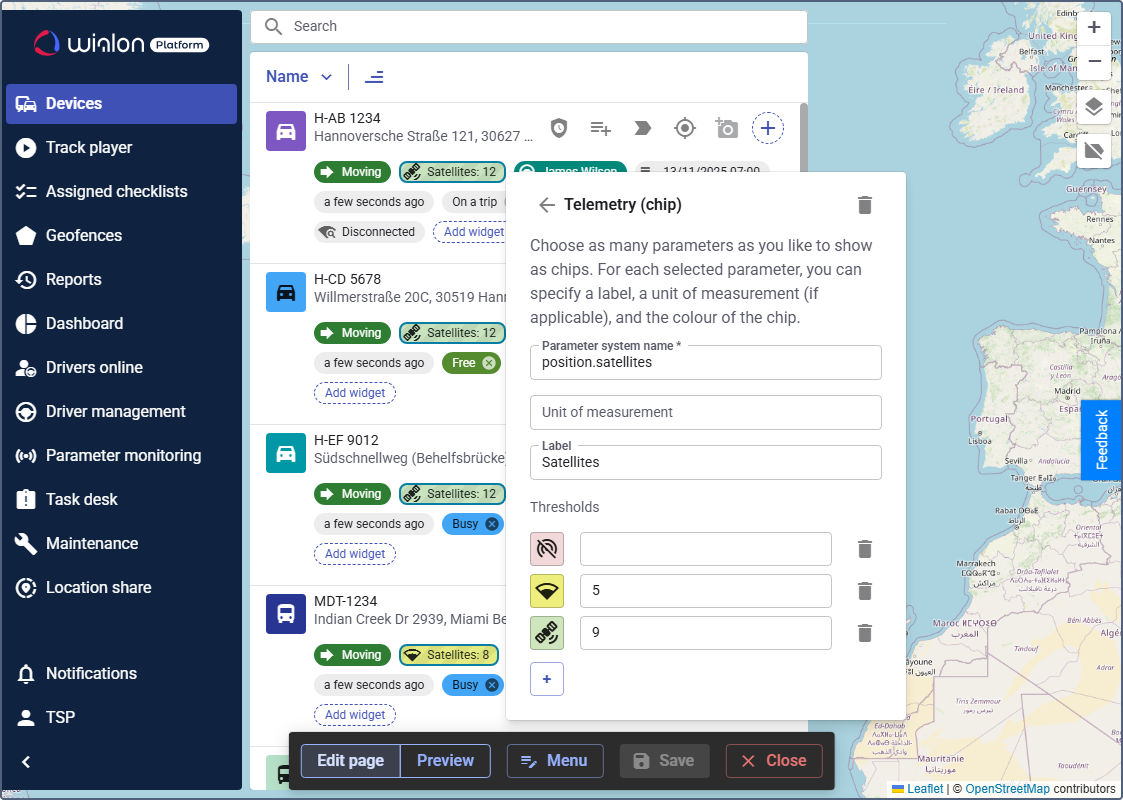Screen dimensions: 1123x800
Task: Click the target locate icon for H-AB 1234
Action: coord(684,128)
